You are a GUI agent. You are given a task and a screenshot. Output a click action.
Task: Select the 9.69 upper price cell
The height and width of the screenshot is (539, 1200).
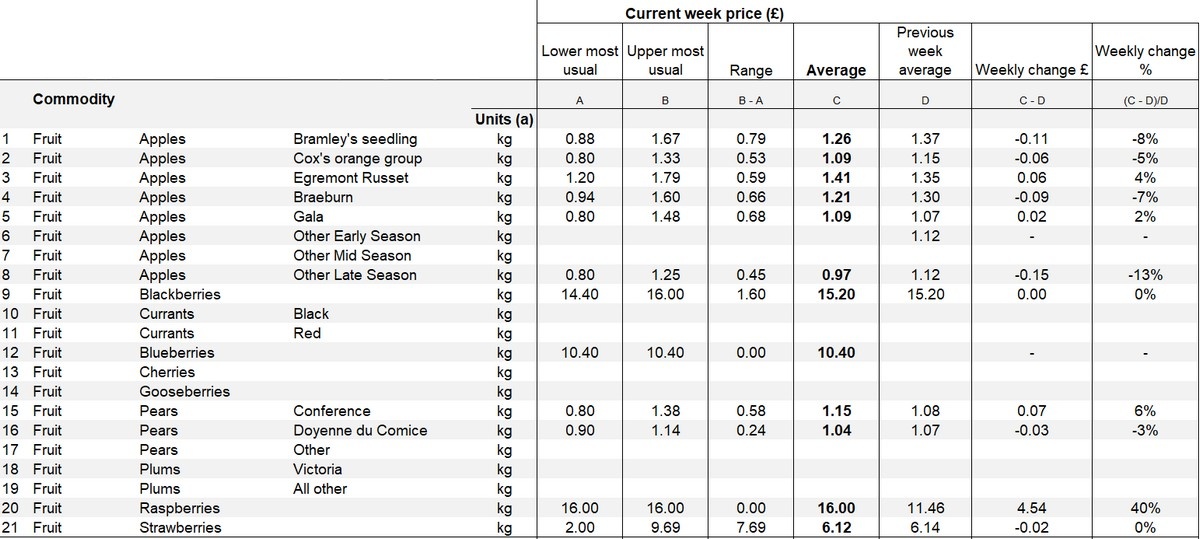[x=665, y=527]
